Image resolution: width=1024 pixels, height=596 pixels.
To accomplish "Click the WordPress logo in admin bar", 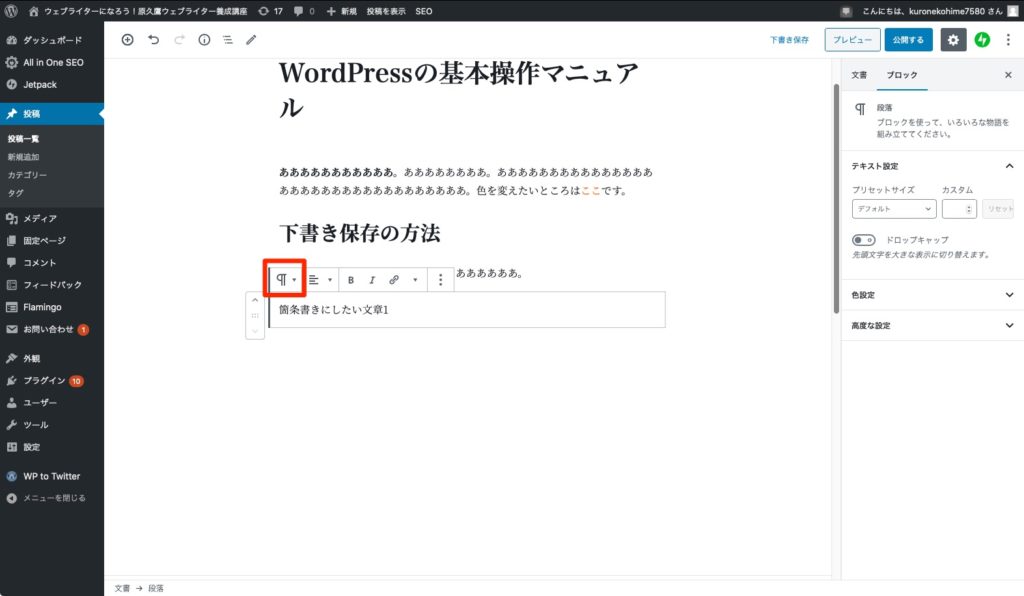I will [11, 11].
